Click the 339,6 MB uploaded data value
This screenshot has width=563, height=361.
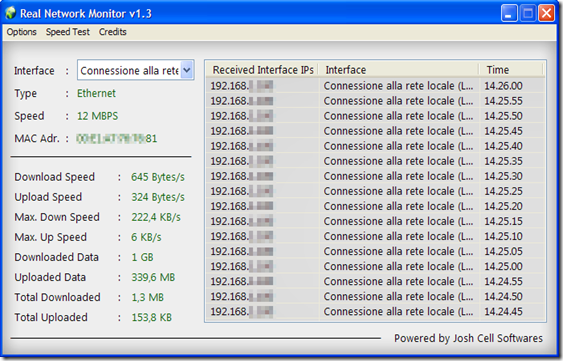click(153, 278)
